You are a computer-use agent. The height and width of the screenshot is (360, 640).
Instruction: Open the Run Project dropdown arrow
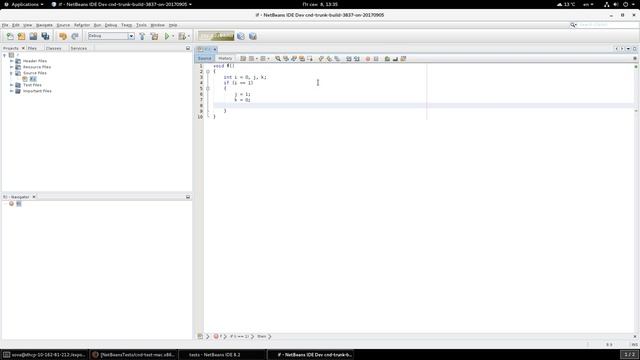click(173, 36)
